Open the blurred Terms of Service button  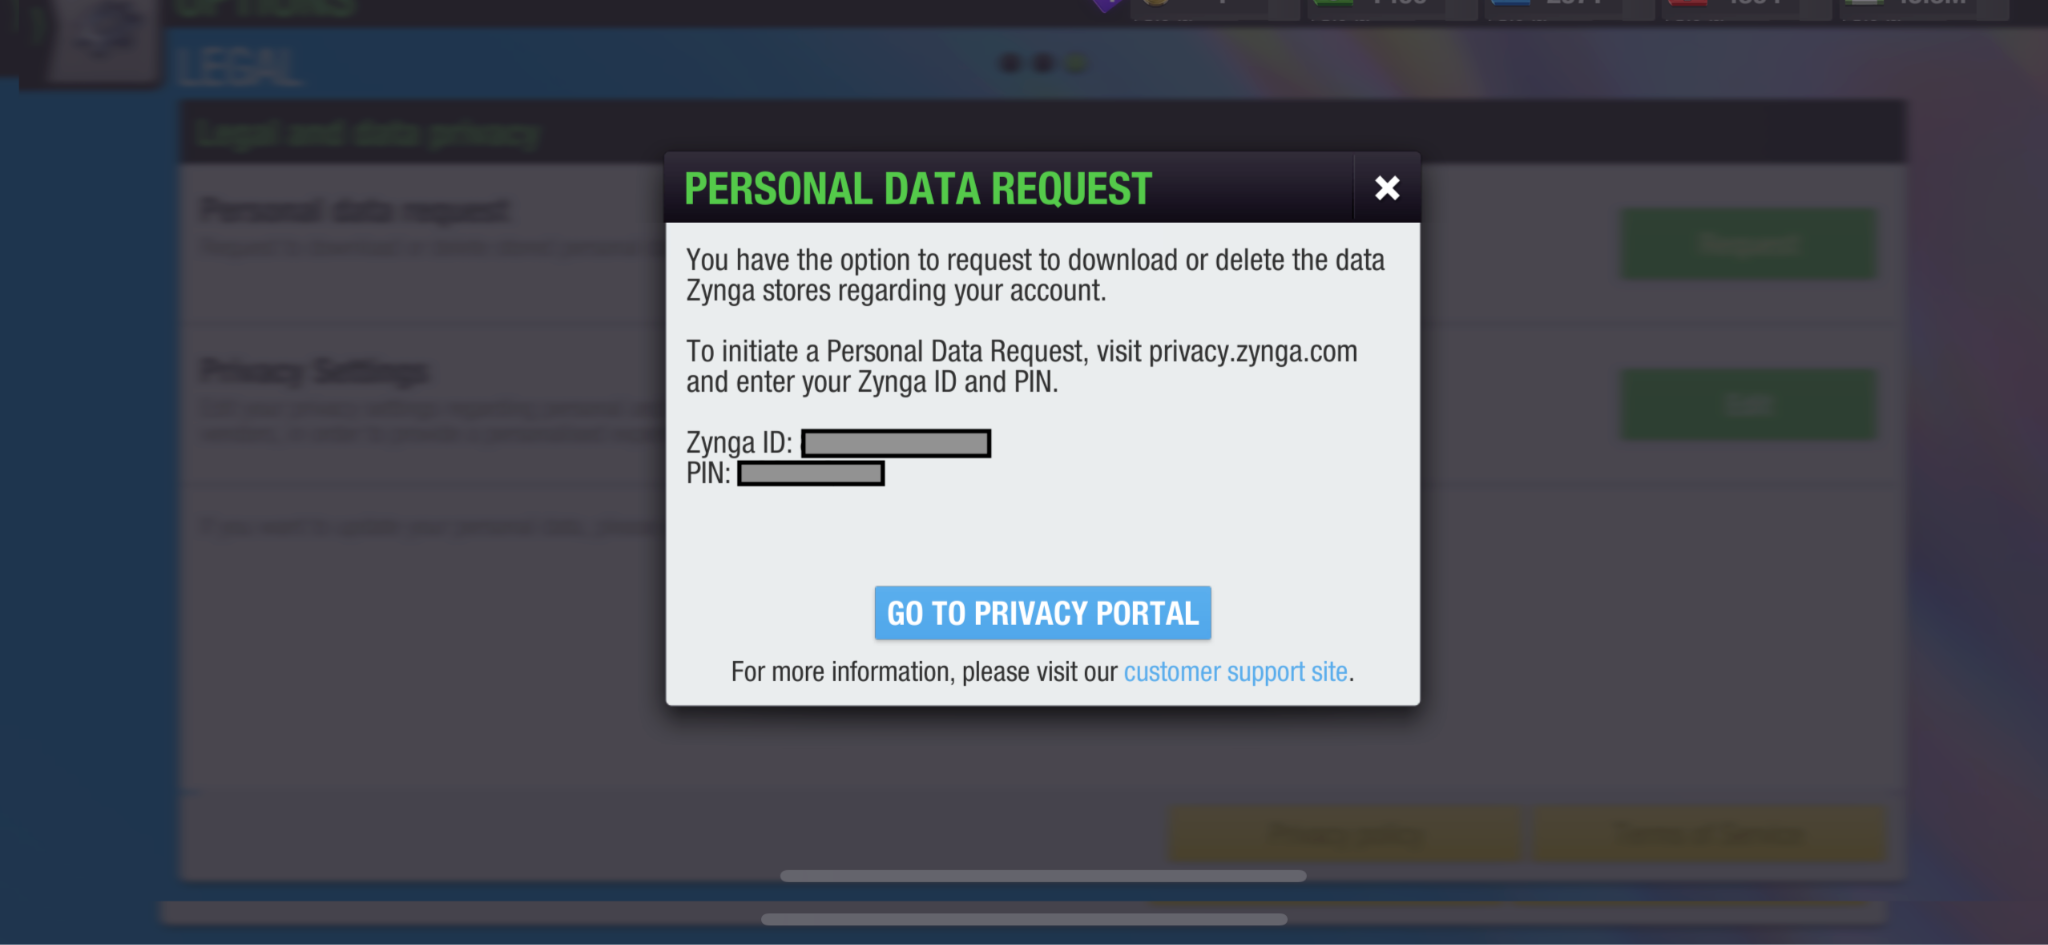[1710, 835]
